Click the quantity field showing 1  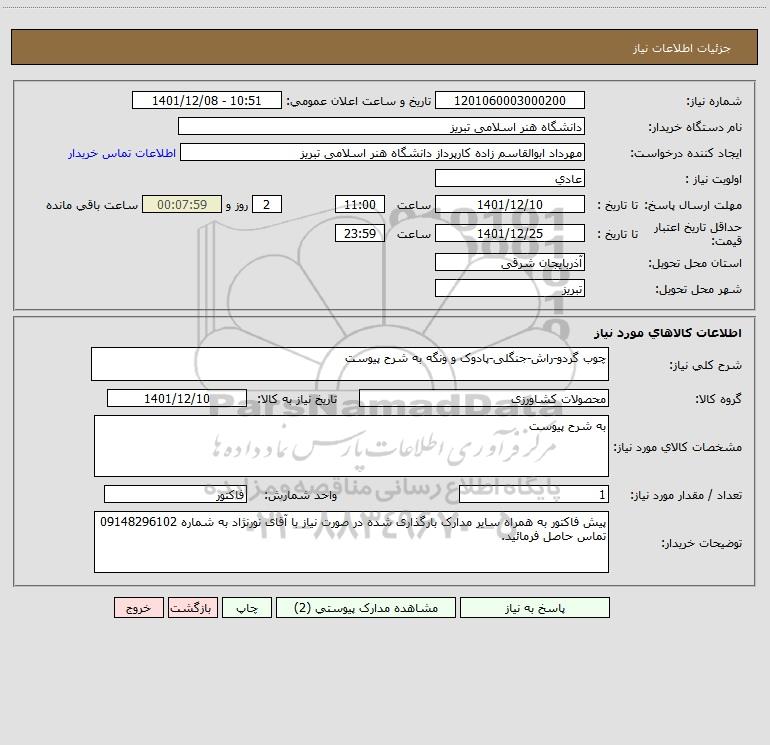[x=534, y=495]
